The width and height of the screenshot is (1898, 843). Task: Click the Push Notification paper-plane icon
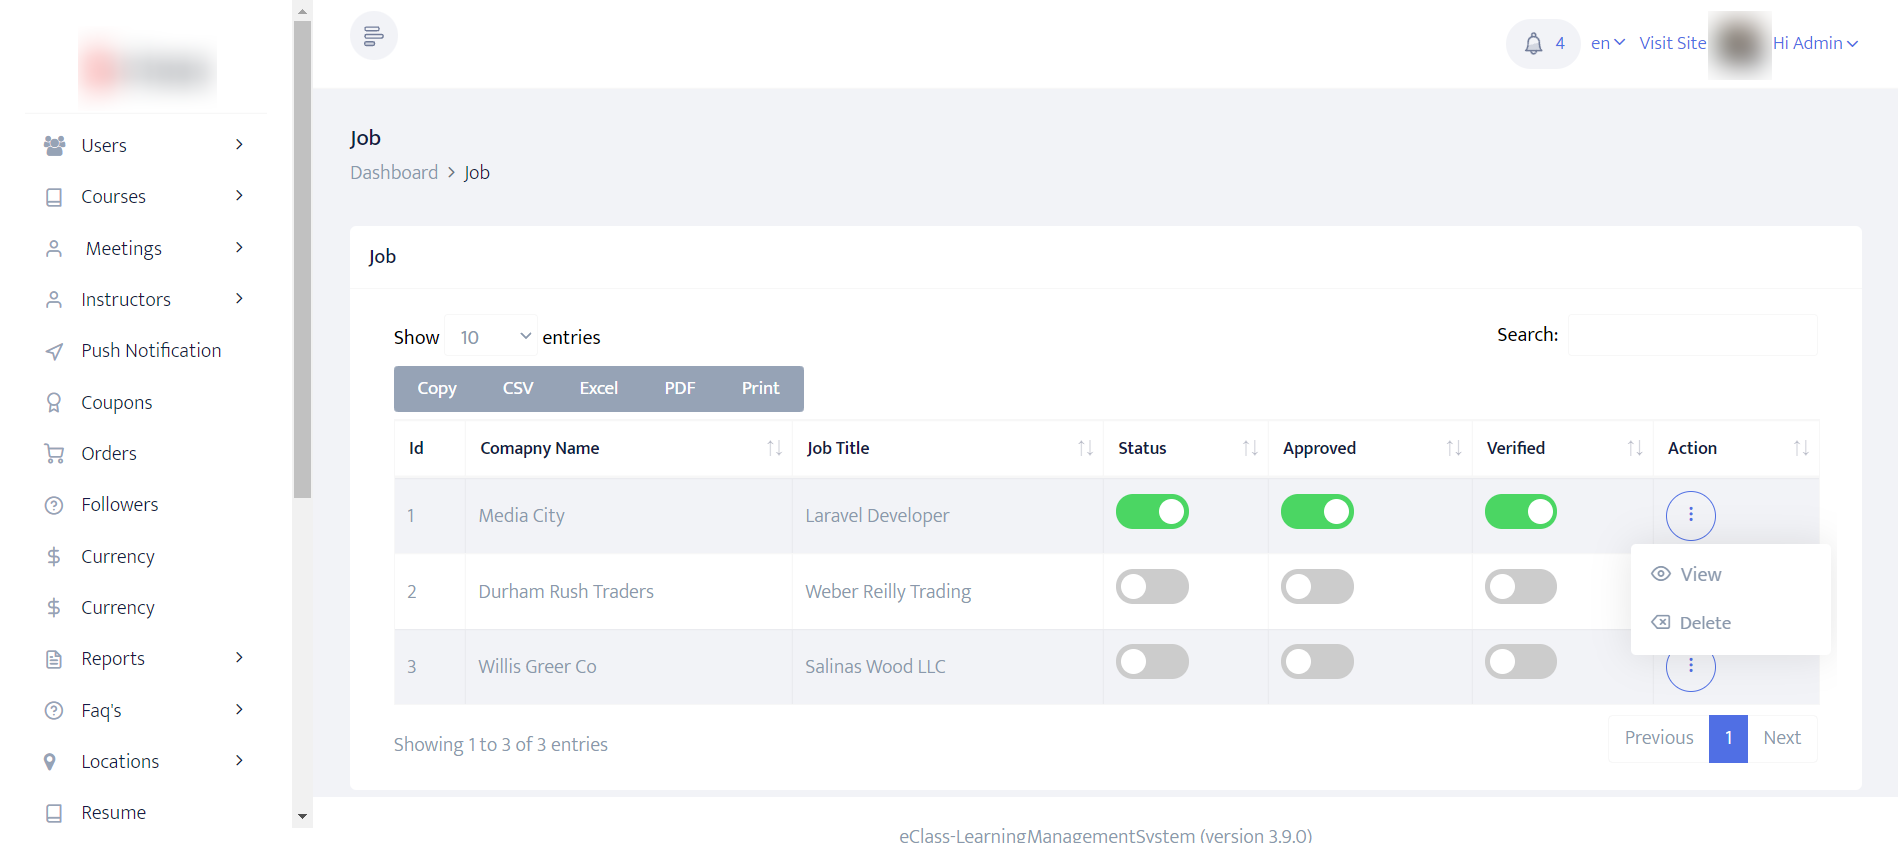[54, 351]
